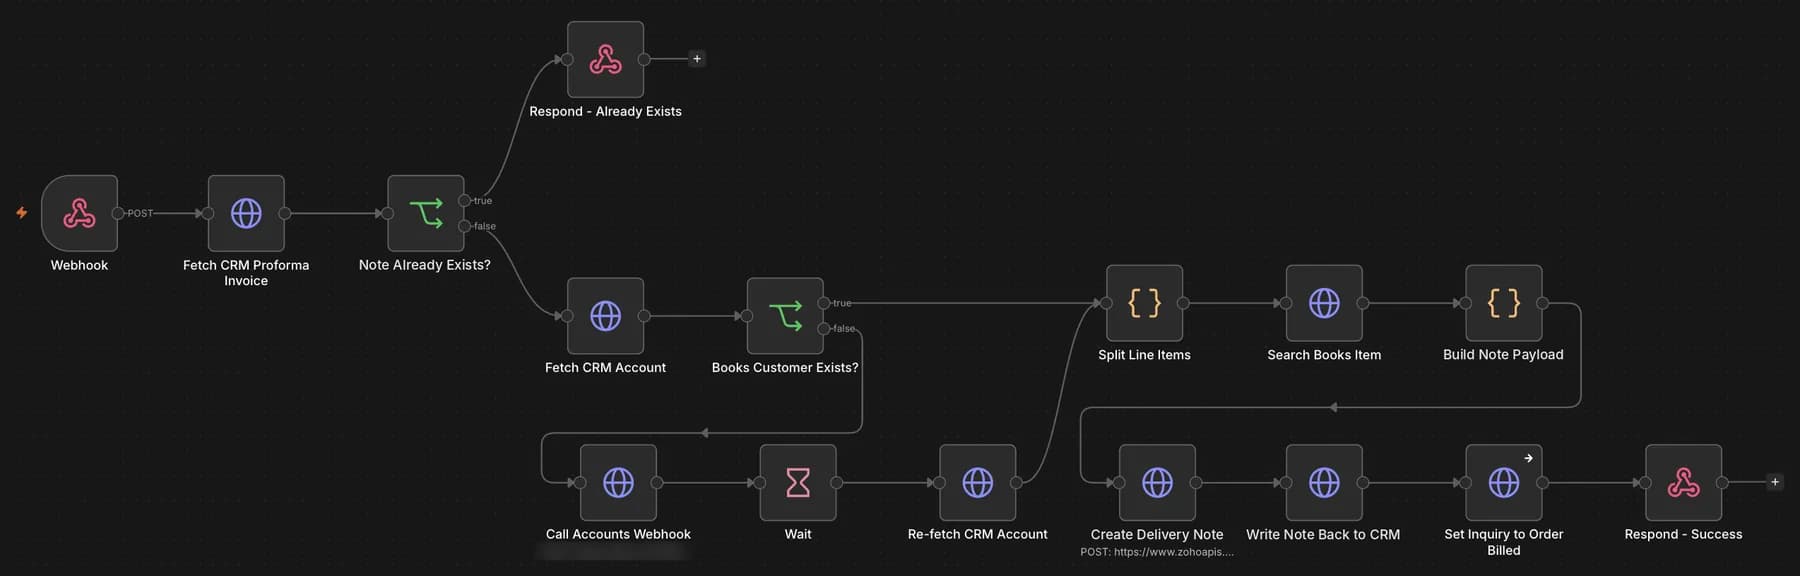Add a node after Respond - Success
This screenshot has width=1800, height=576.
tap(1775, 482)
